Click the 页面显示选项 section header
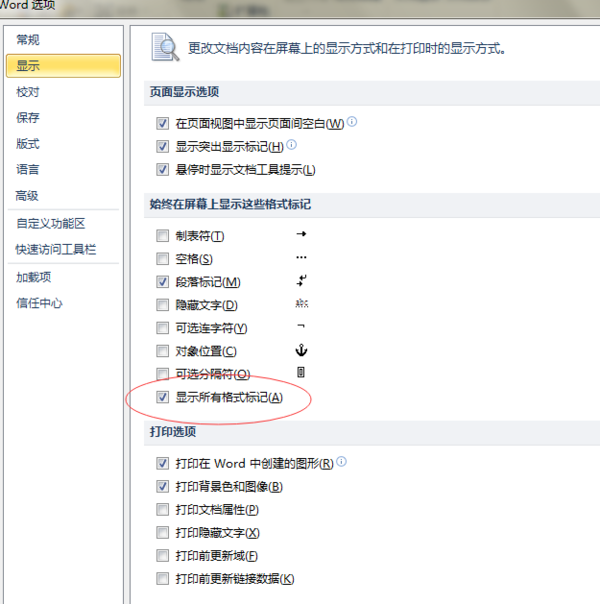Image resolution: width=600 pixels, height=604 pixels. click(x=184, y=92)
